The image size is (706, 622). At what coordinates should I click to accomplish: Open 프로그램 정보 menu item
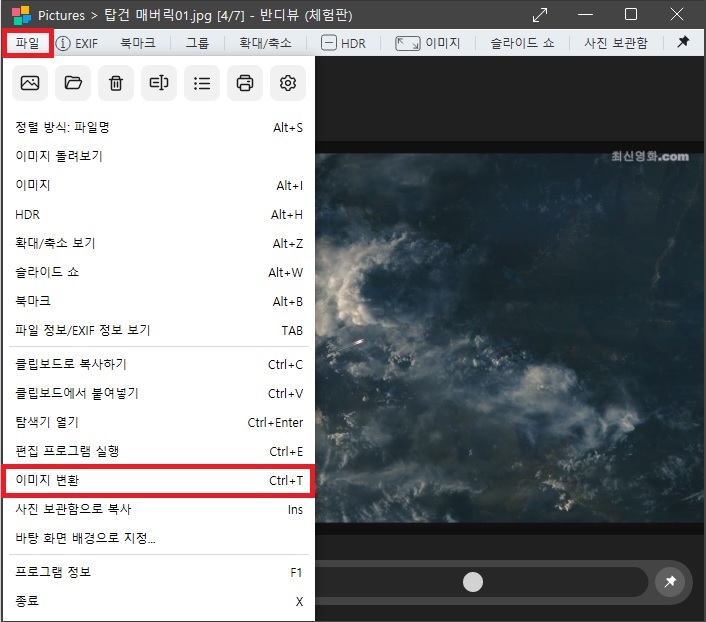(158, 572)
